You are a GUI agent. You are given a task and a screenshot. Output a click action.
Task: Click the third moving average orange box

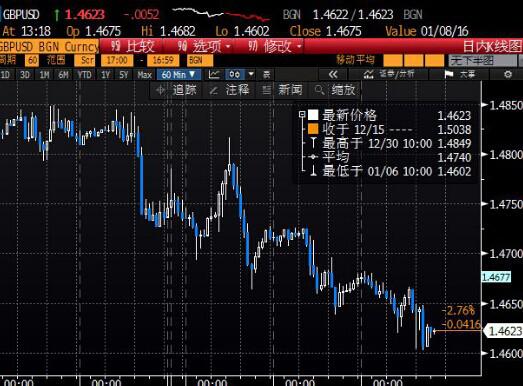(x=435, y=60)
